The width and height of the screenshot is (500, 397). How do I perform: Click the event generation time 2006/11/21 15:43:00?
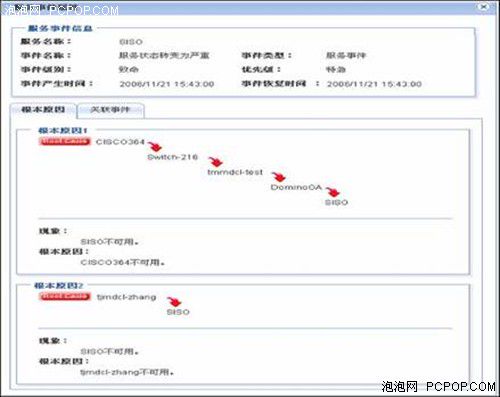[167, 84]
